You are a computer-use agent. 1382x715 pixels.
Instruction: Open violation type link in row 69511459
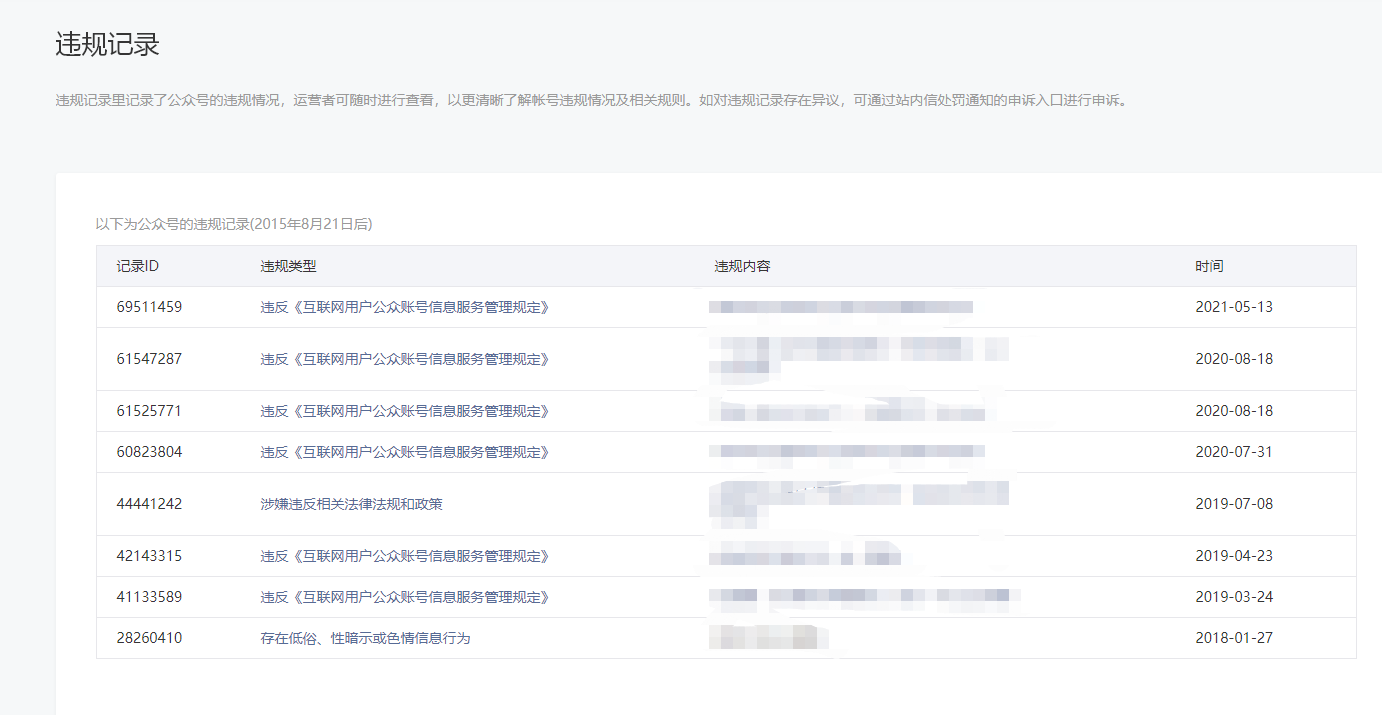point(405,307)
